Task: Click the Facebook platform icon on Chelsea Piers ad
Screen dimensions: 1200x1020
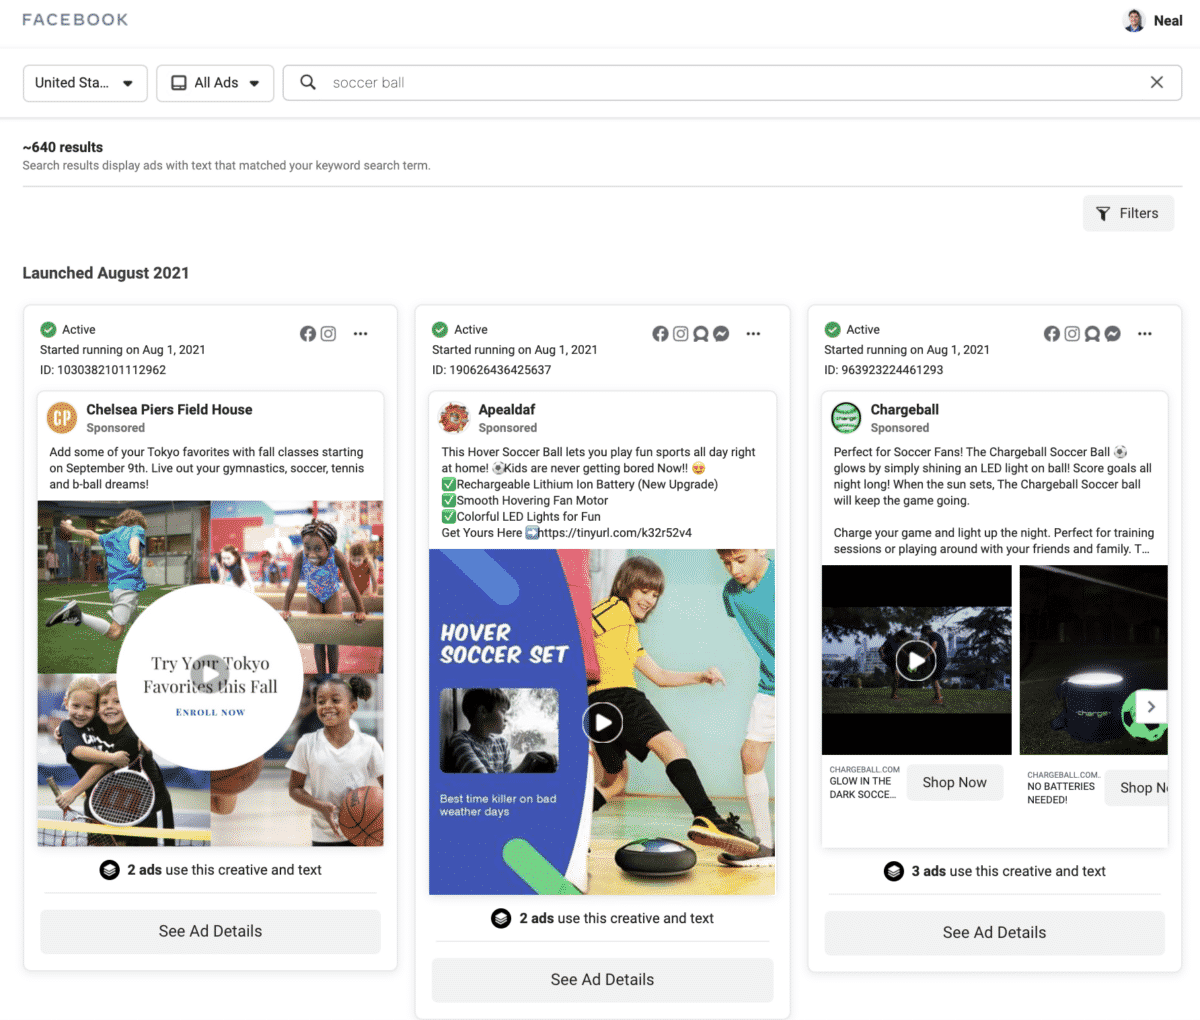Action: [x=308, y=334]
